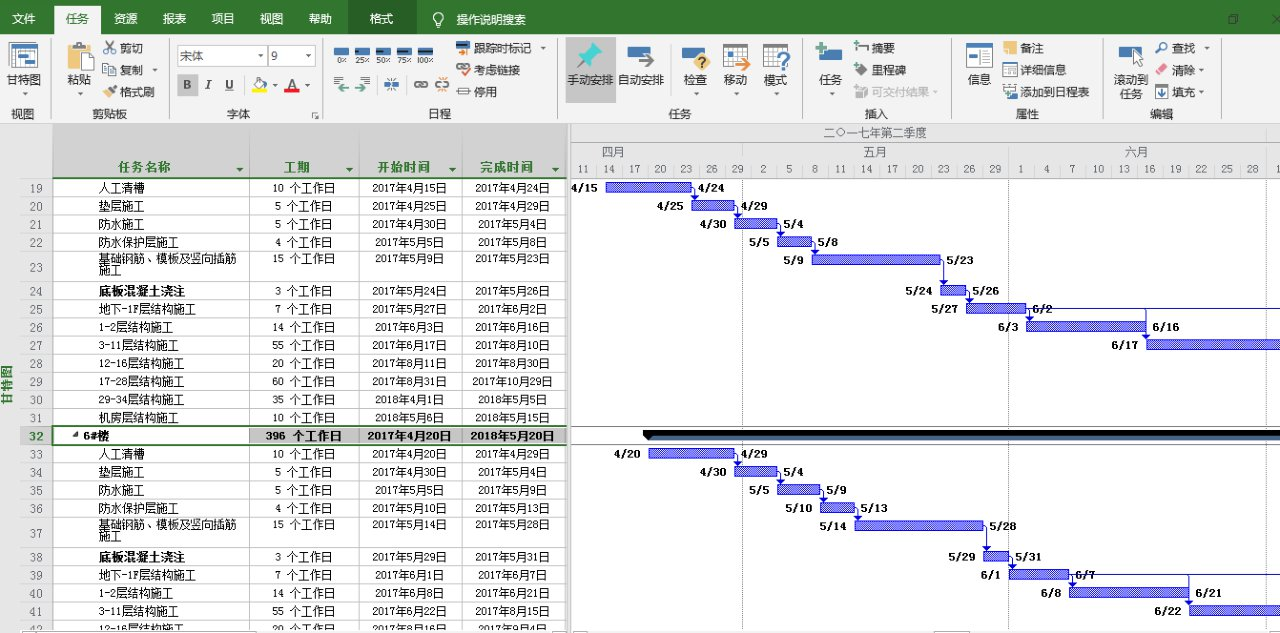1280x633 pixels.
Task: Select row header 32
Action: pos(35,436)
